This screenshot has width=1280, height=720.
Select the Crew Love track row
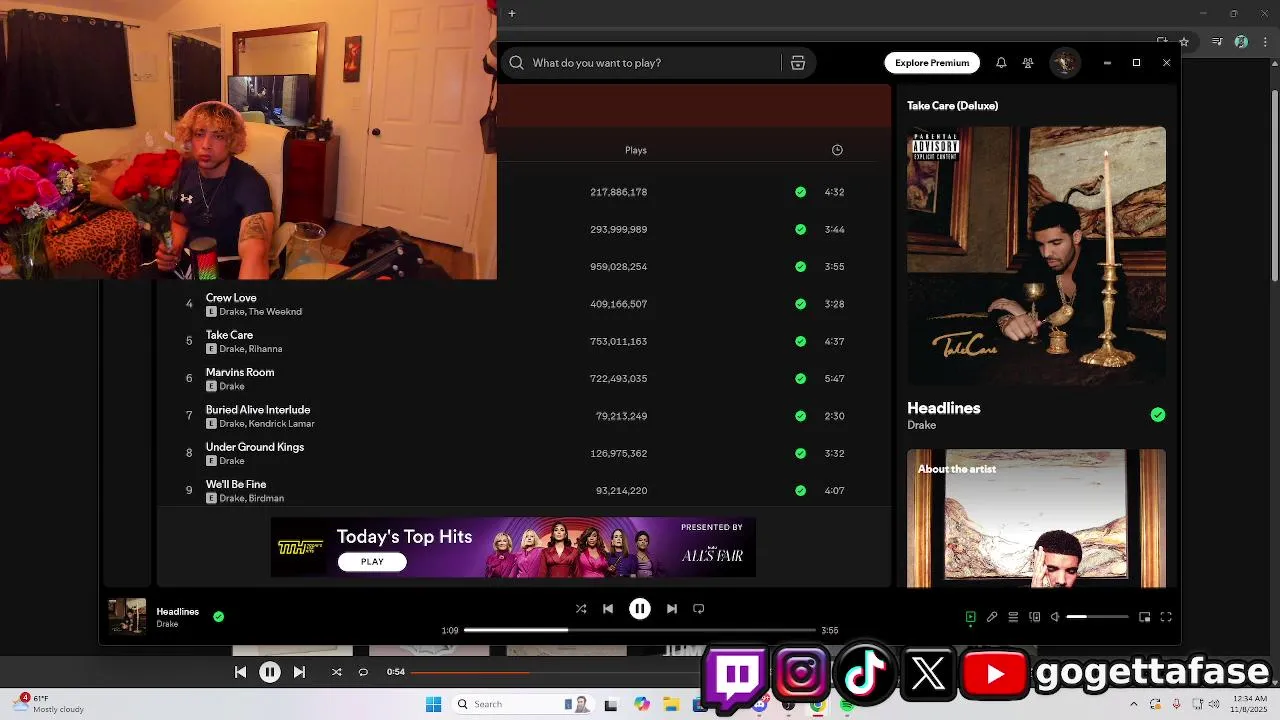pos(524,304)
